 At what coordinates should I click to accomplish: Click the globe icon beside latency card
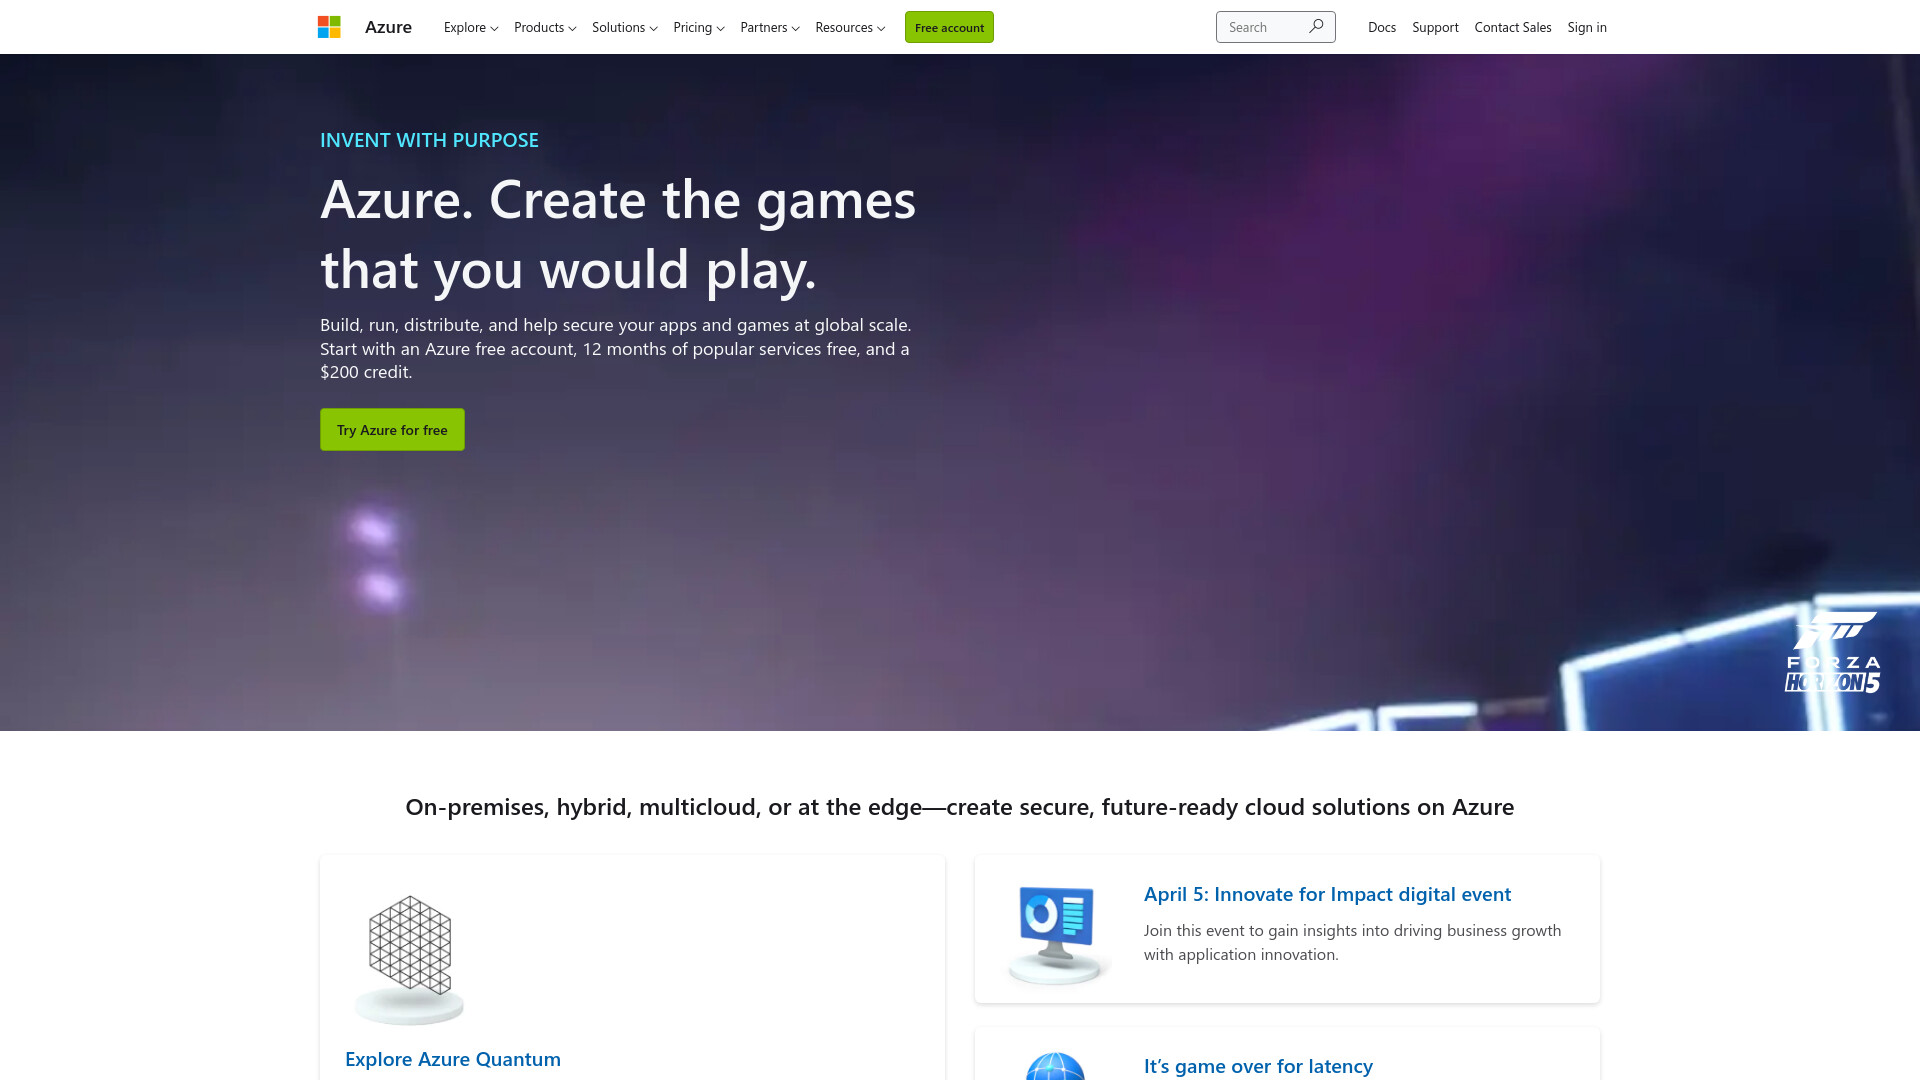coord(1055,1066)
